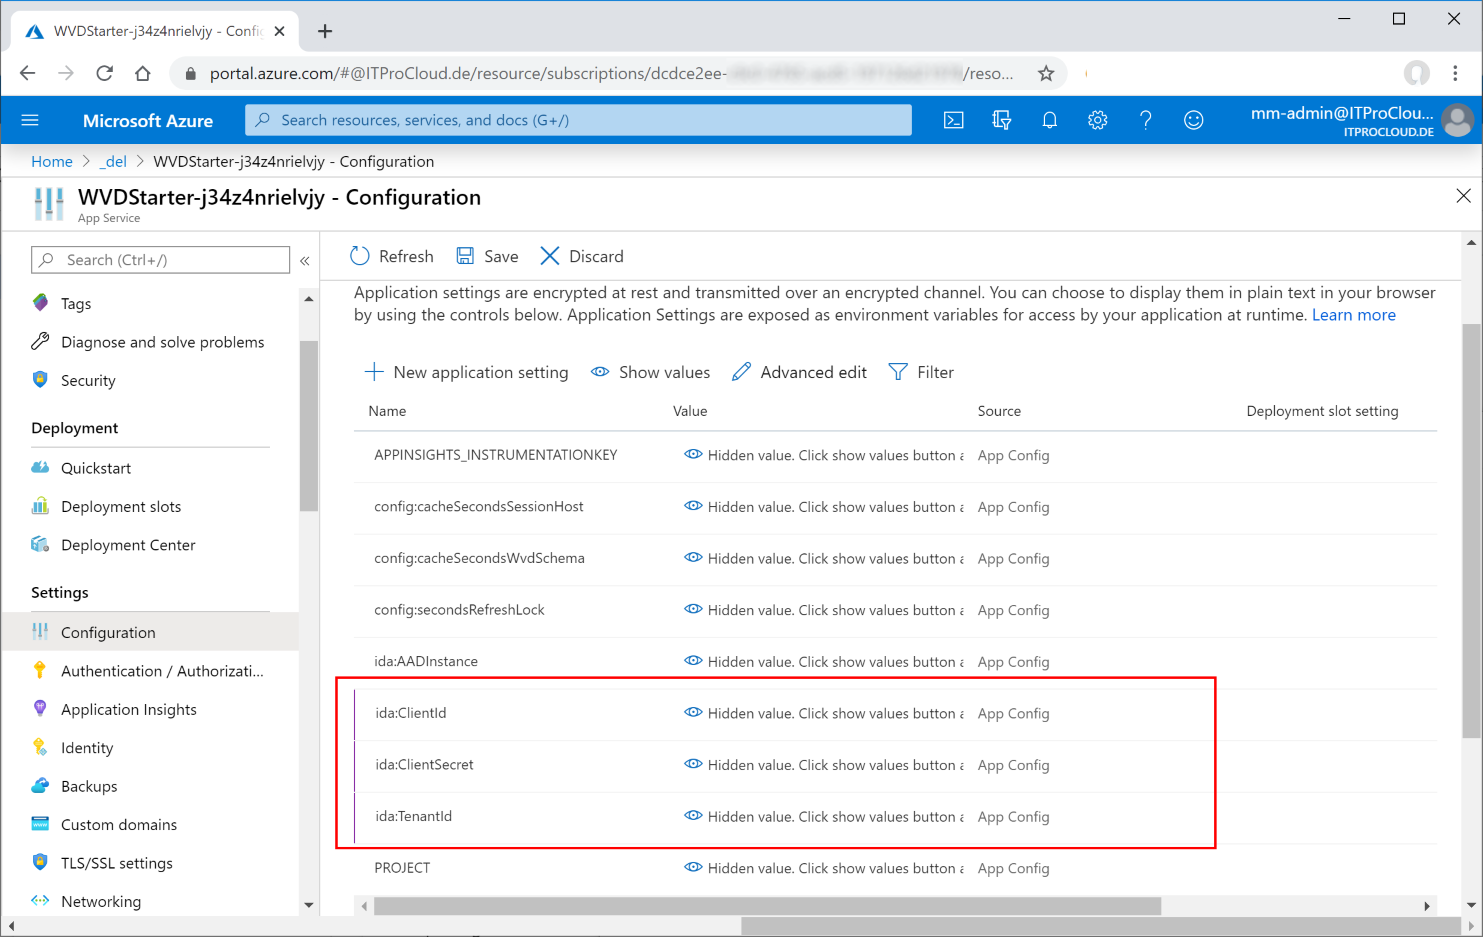This screenshot has width=1483, height=937.
Task: Reveal the ida:AADInstance hidden value
Action: tap(693, 661)
